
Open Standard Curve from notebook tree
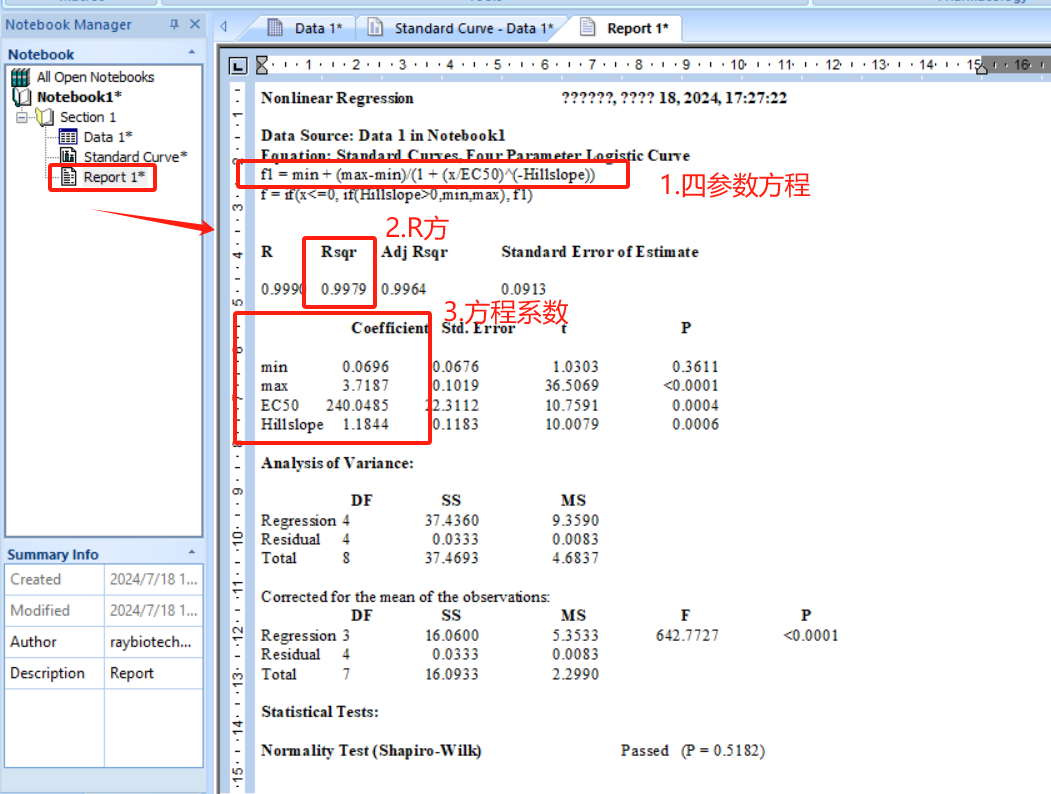coord(135,157)
